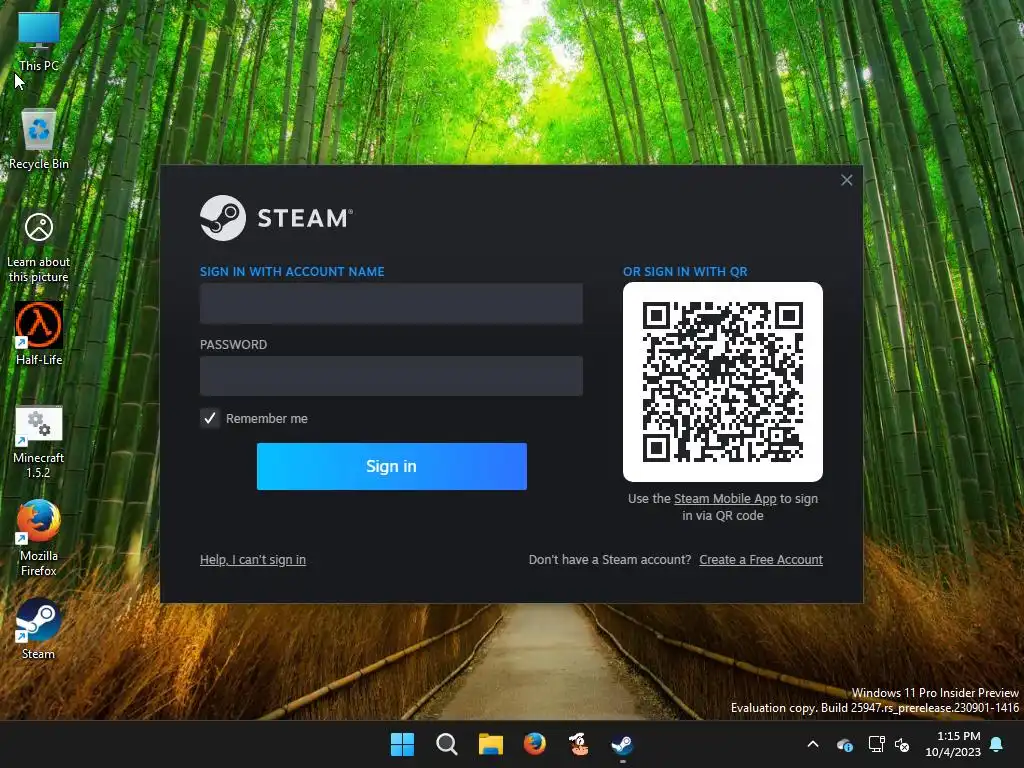The image size is (1024, 768).
Task: Focus the account name input field
Action: [391, 304]
